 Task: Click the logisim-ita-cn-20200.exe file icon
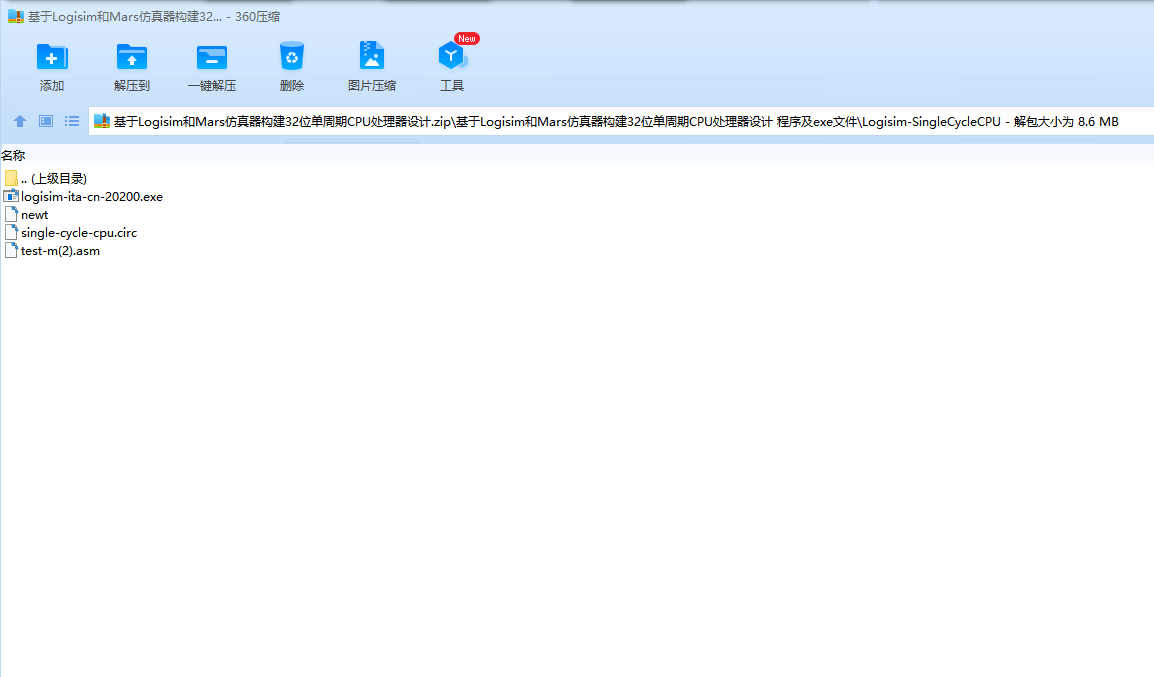10,196
